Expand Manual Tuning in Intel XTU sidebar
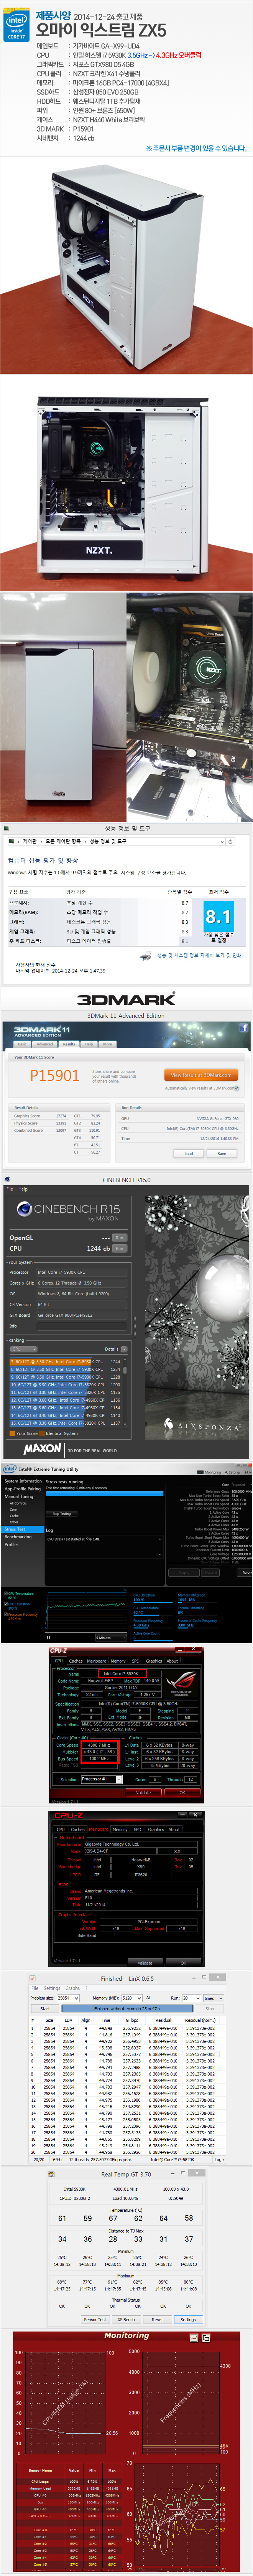Viewport: 253px width, 2576px height. (19, 1497)
